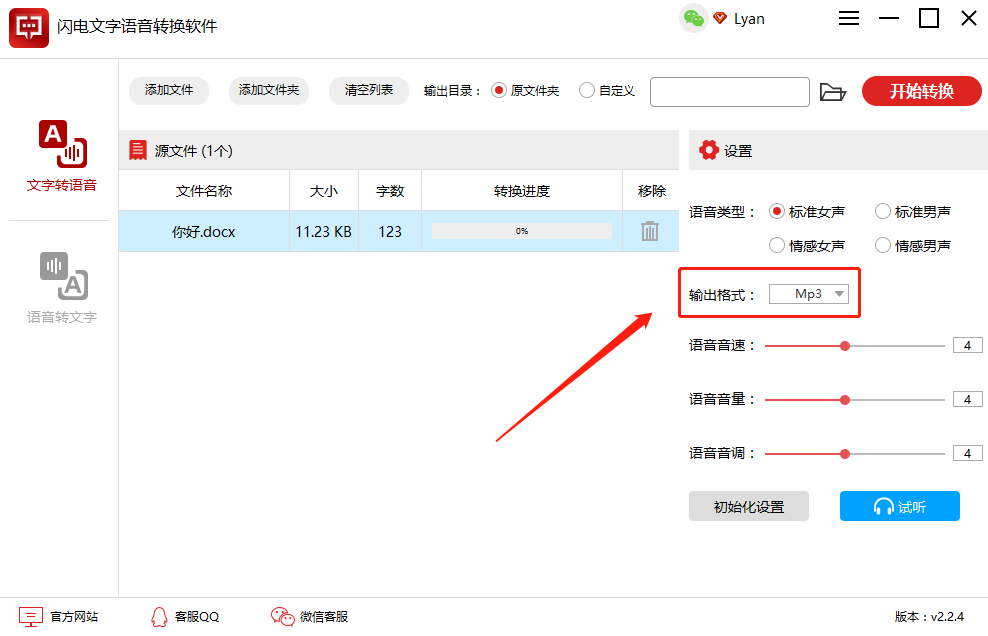Click the VIP diamond badge icon
988x636 pixels.
pos(720,18)
